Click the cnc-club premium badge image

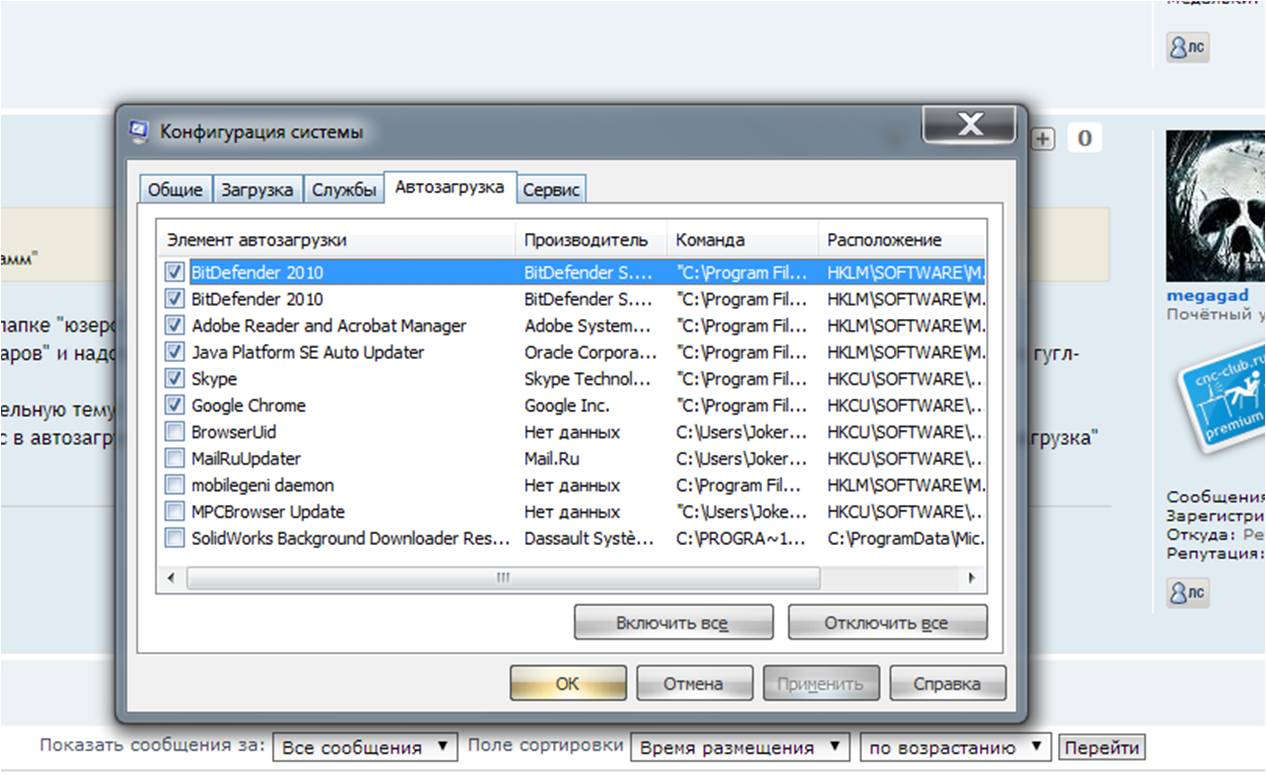point(1220,398)
